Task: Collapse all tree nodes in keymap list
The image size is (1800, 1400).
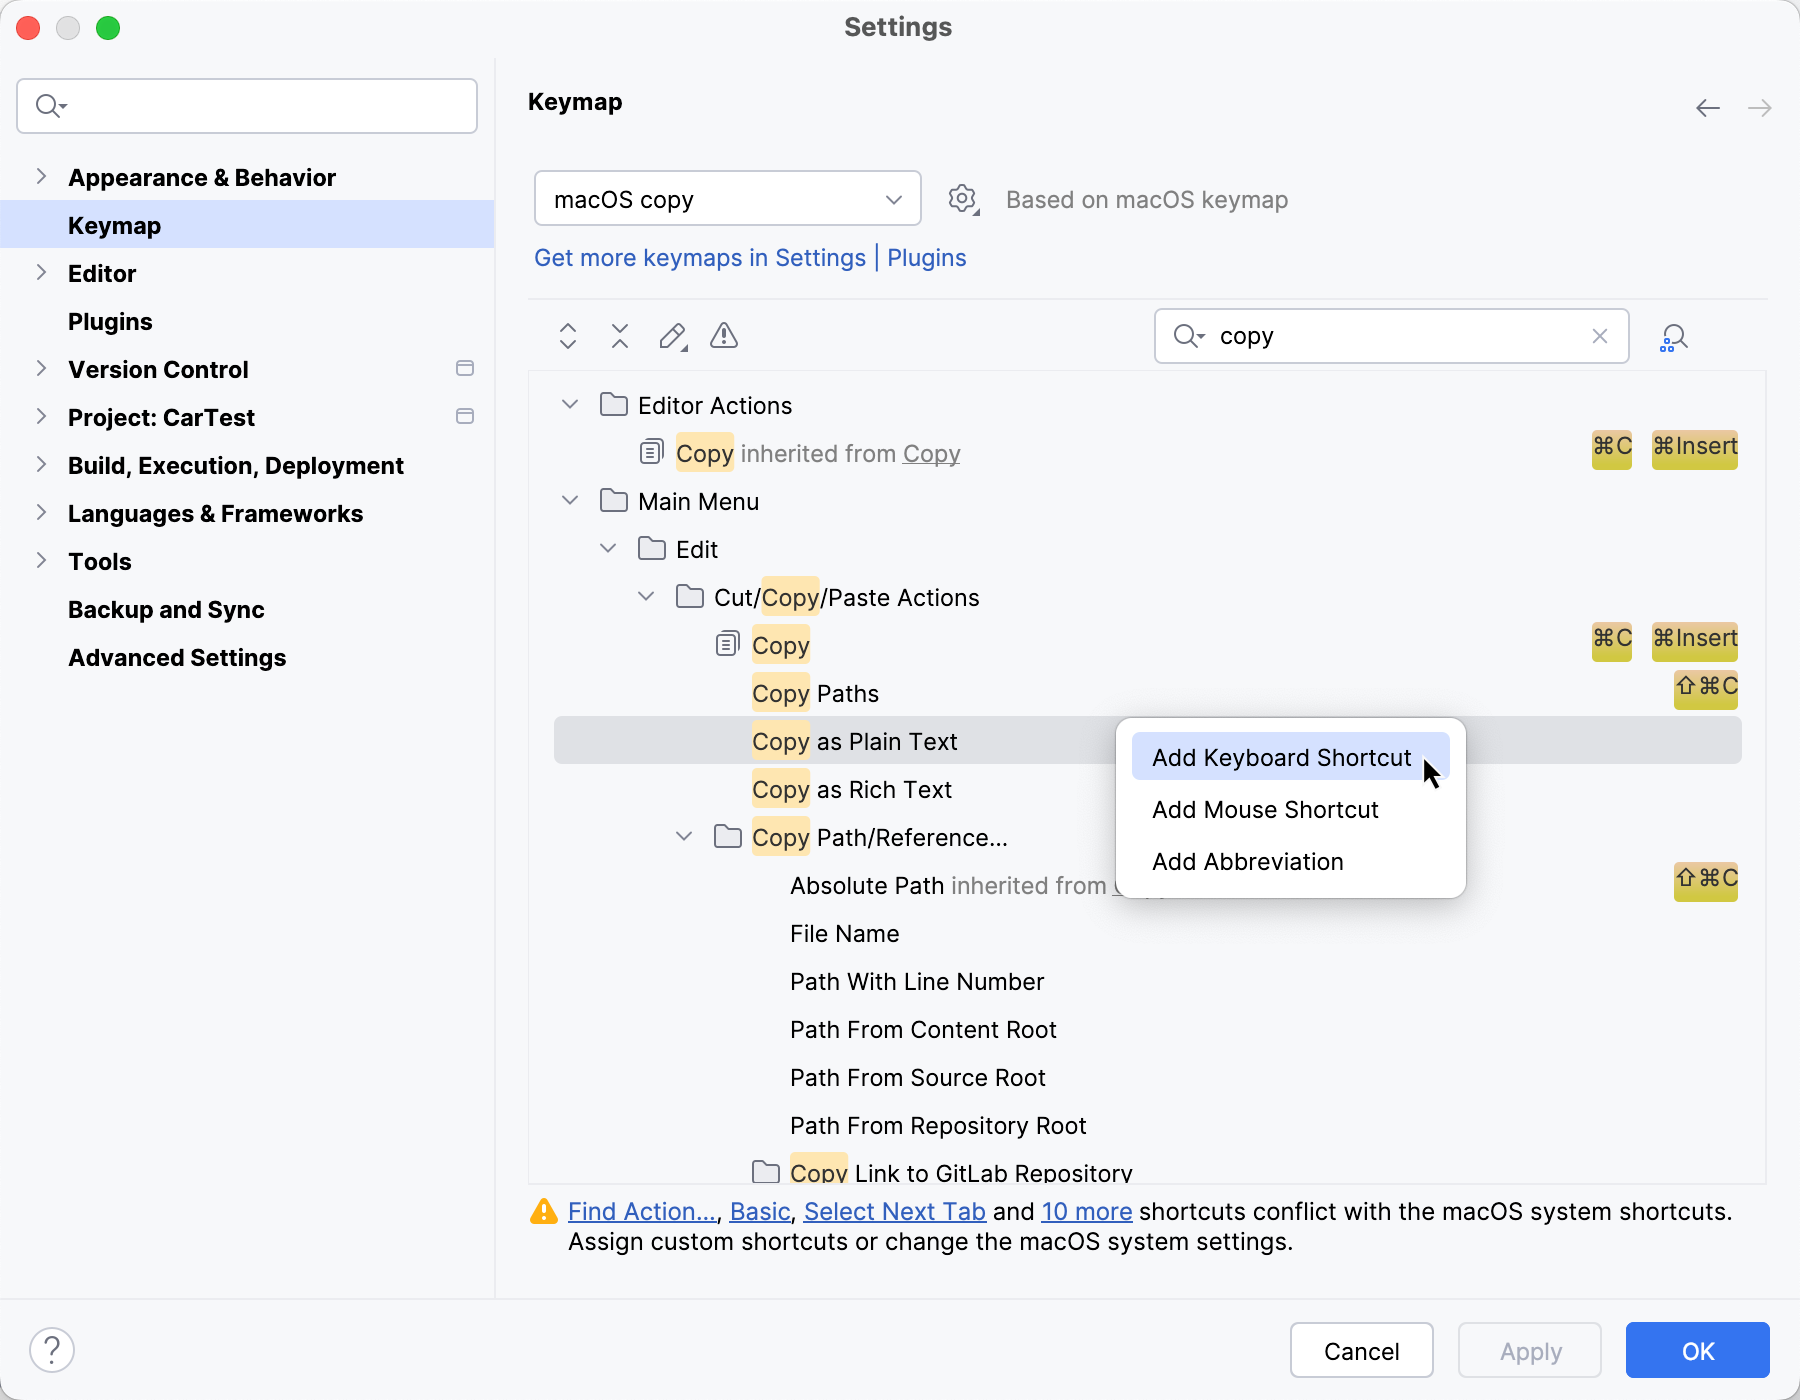Action: click(619, 337)
